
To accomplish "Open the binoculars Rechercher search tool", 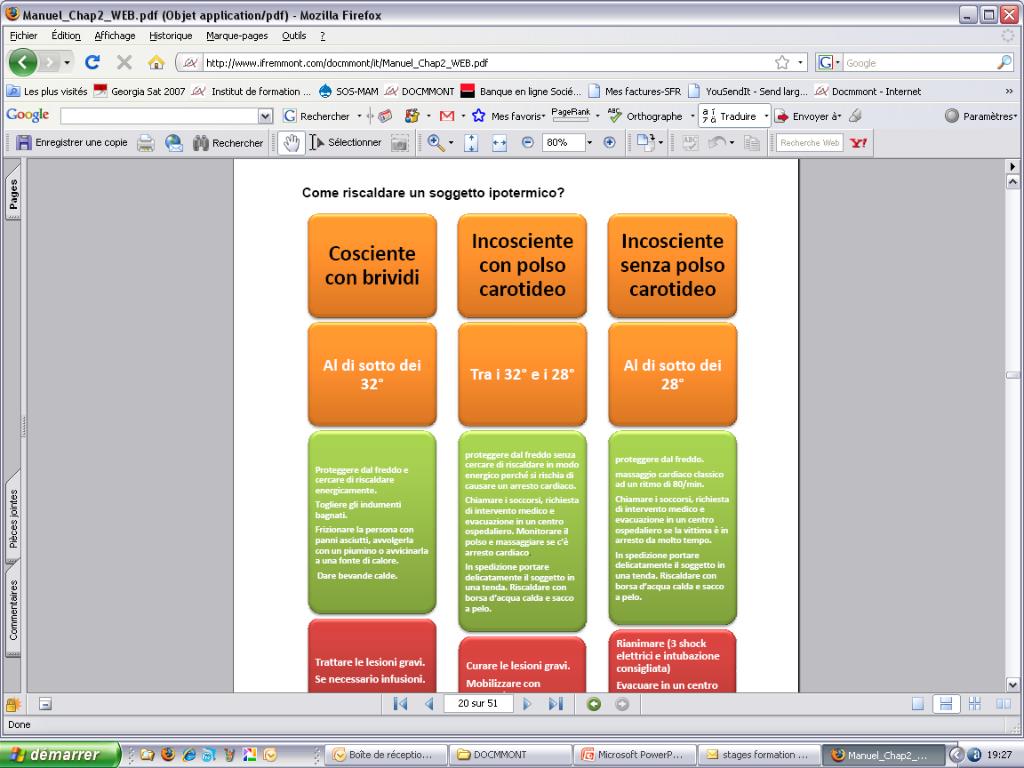I will tap(228, 142).
